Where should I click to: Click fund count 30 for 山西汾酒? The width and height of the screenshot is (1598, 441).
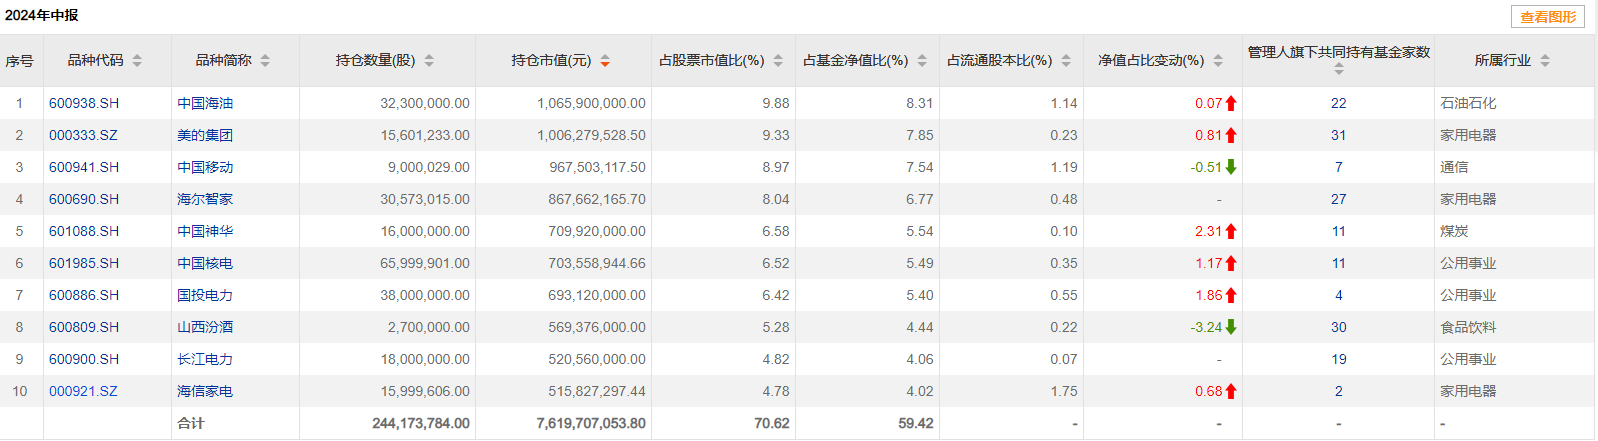point(1339,327)
